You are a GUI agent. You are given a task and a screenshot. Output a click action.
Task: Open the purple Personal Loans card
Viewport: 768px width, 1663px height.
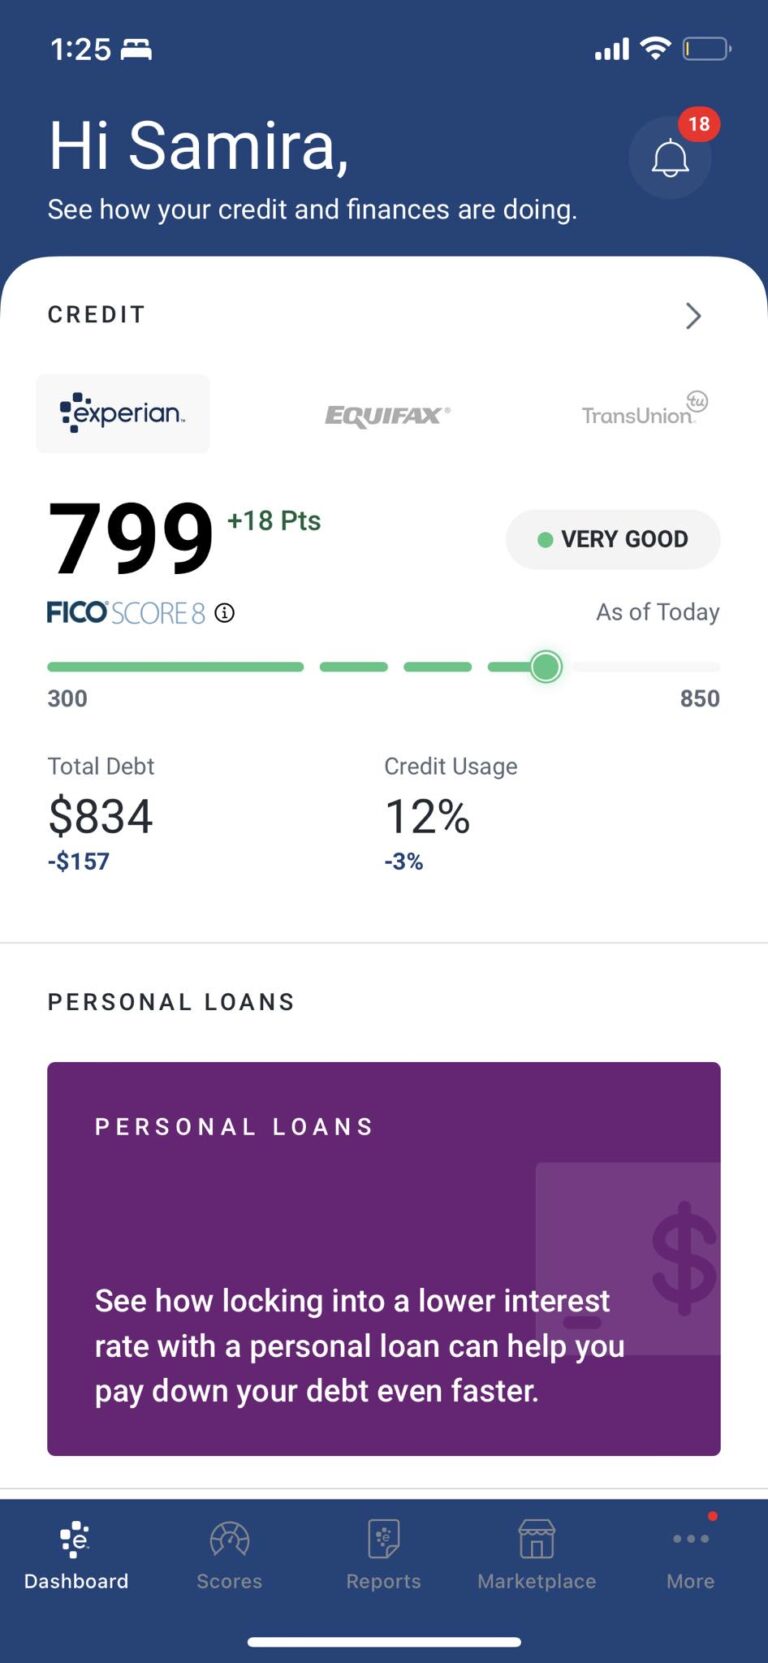pyautogui.click(x=384, y=1259)
